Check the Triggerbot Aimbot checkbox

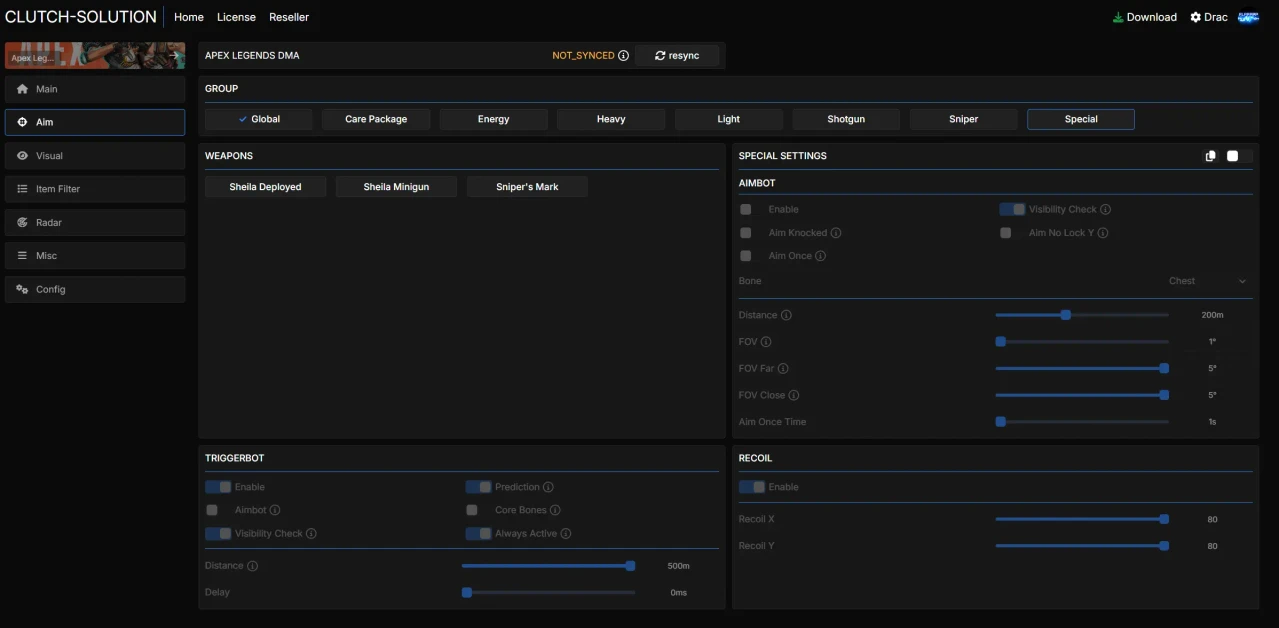tap(212, 510)
